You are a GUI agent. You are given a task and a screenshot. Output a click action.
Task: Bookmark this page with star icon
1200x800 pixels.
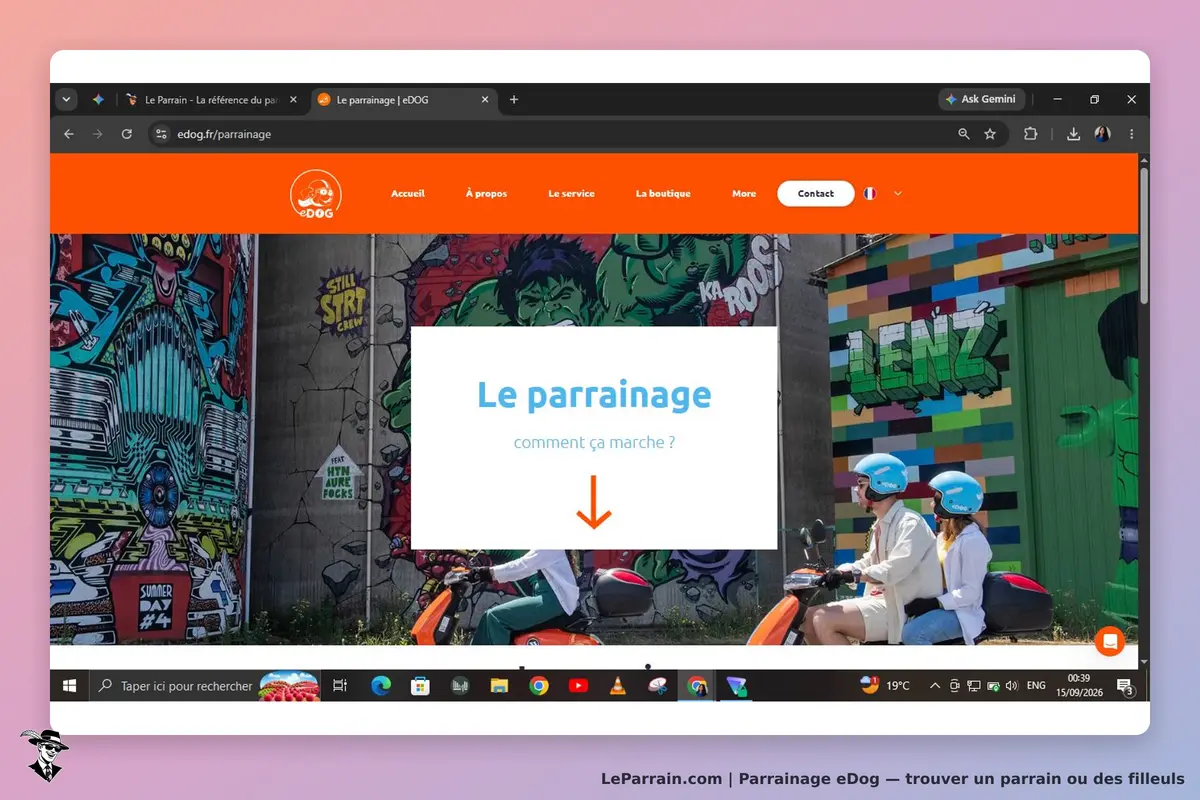pos(990,134)
